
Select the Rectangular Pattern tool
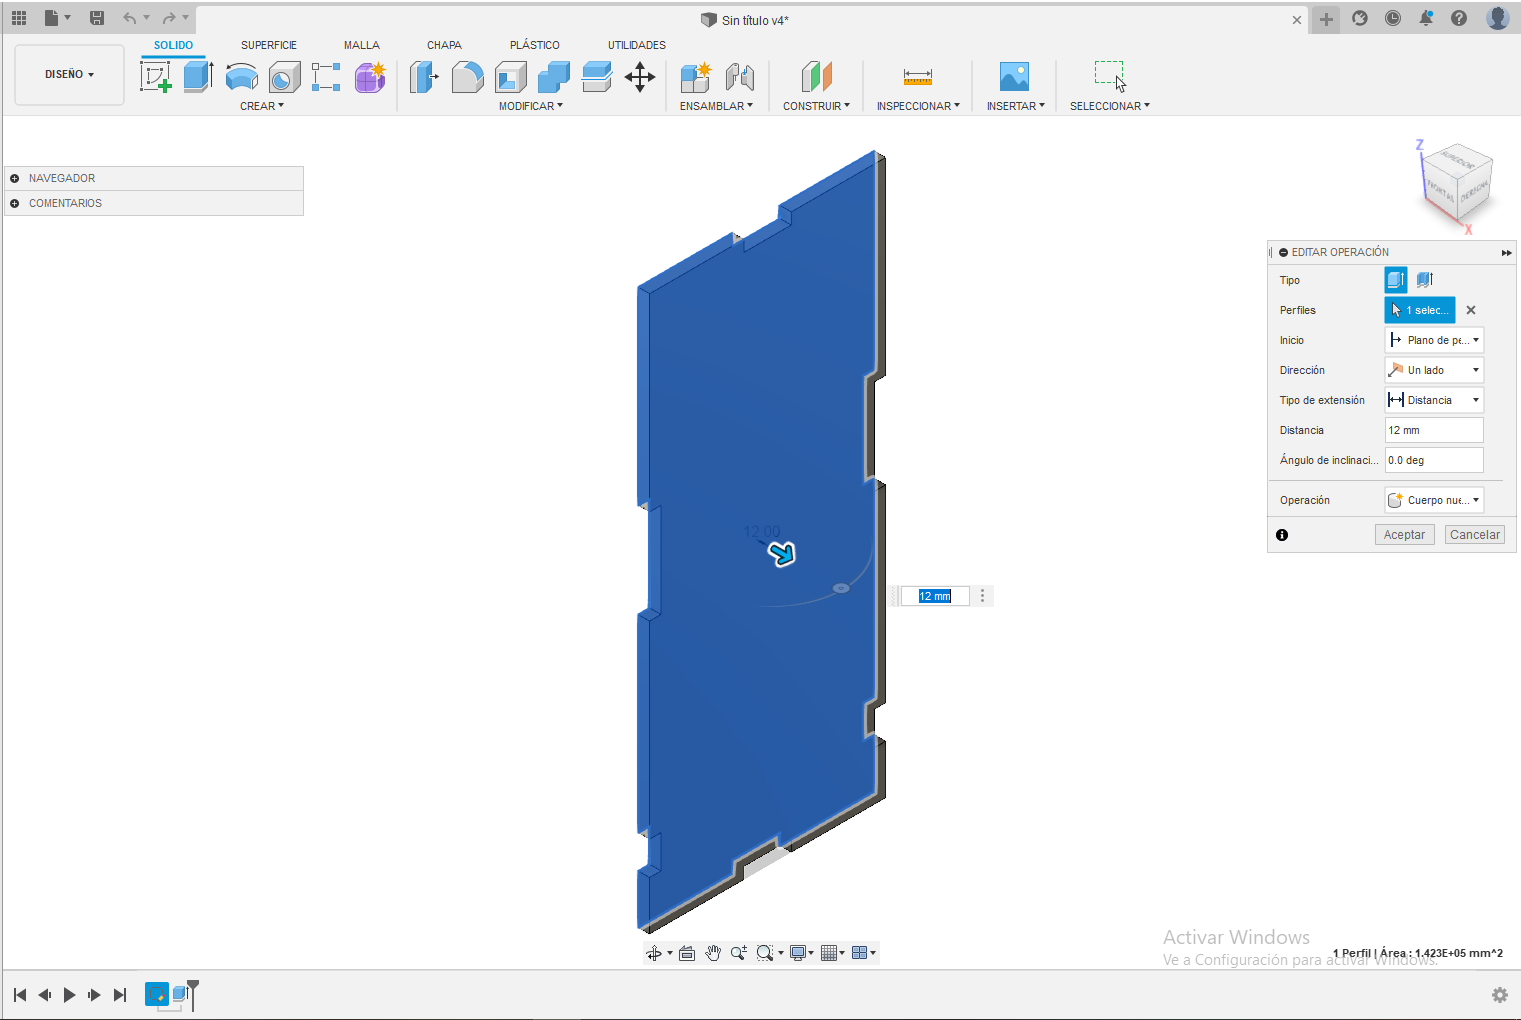point(327,77)
